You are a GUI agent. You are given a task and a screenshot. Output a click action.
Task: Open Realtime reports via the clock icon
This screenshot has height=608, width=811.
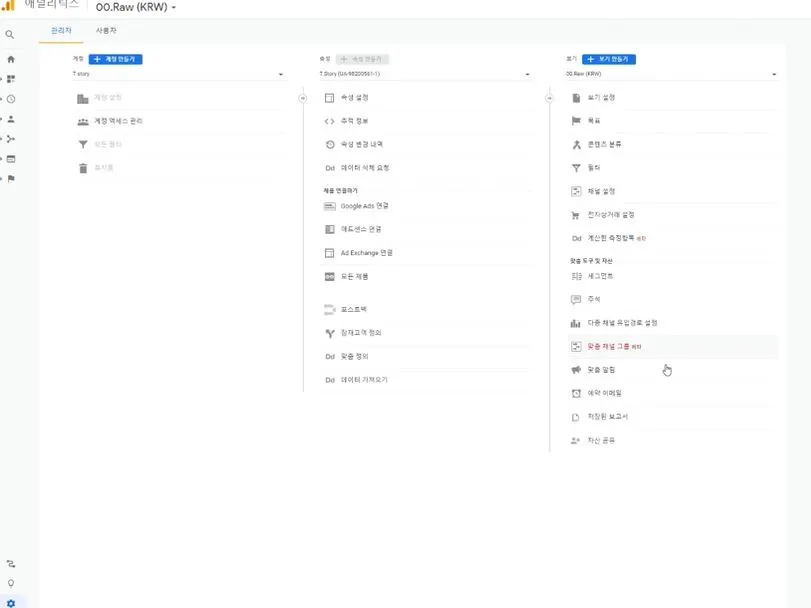[11, 99]
